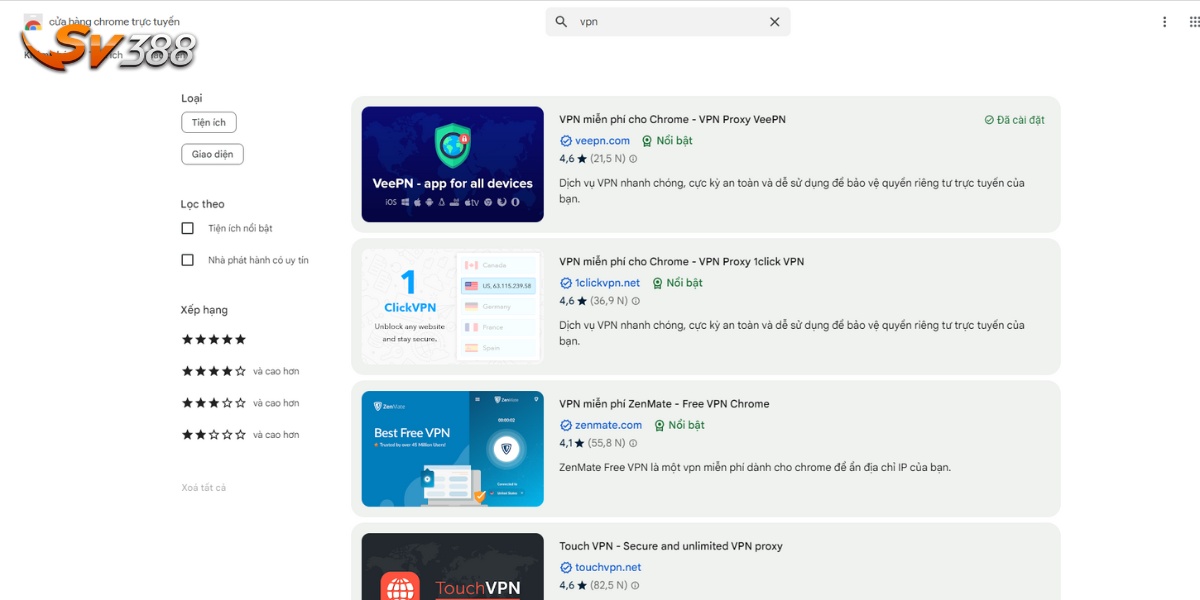Open Touch VPN Secure and unlimited title
The width and height of the screenshot is (1200, 600).
tap(671, 546)
